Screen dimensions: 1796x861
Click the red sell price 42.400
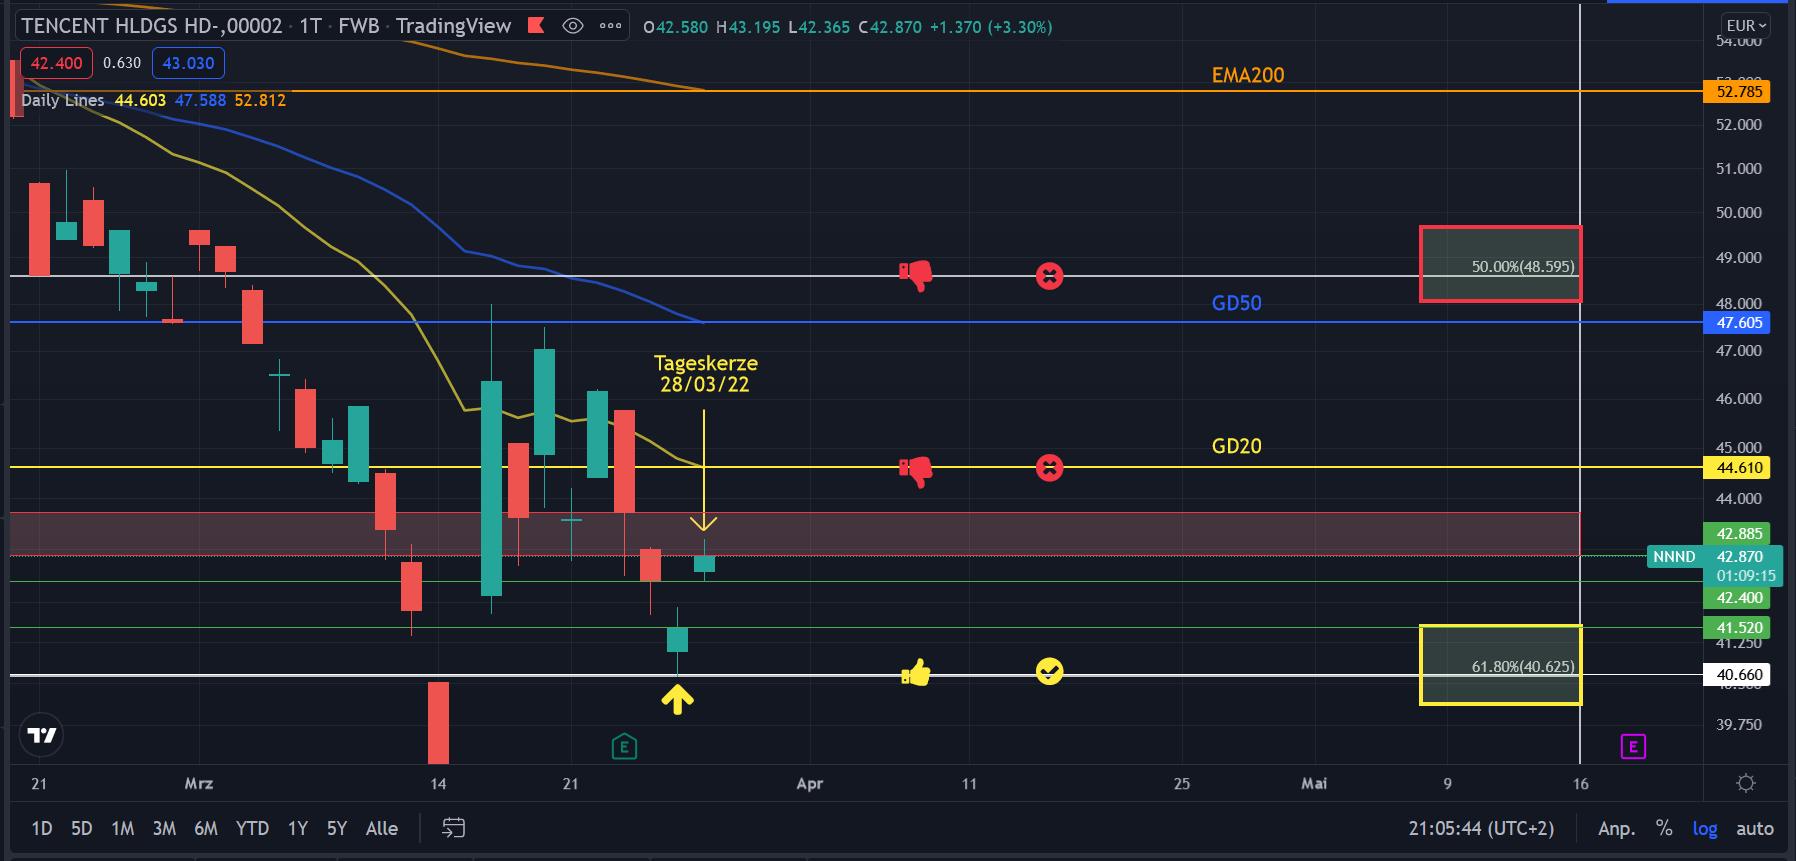[x=56, y=63]
